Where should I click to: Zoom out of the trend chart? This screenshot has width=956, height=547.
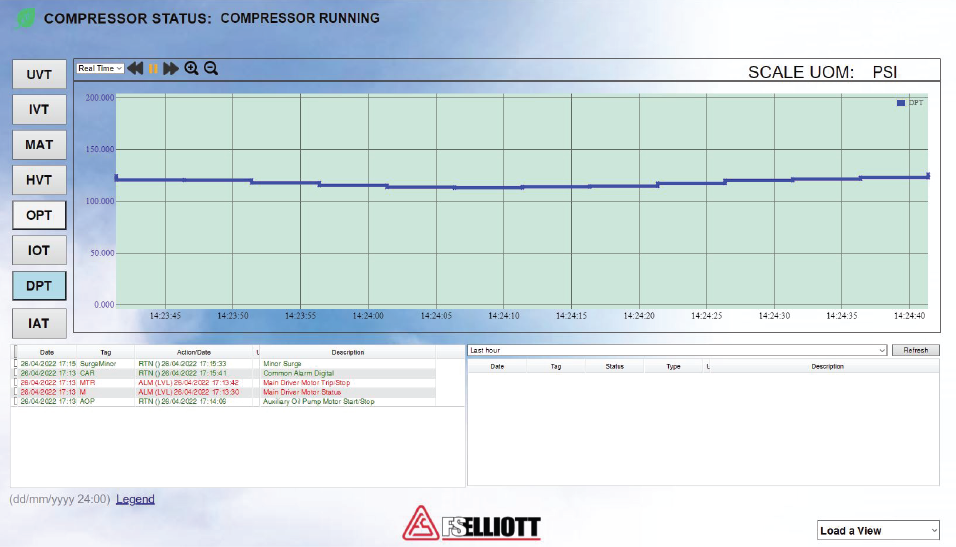click(x=211, y=68)
